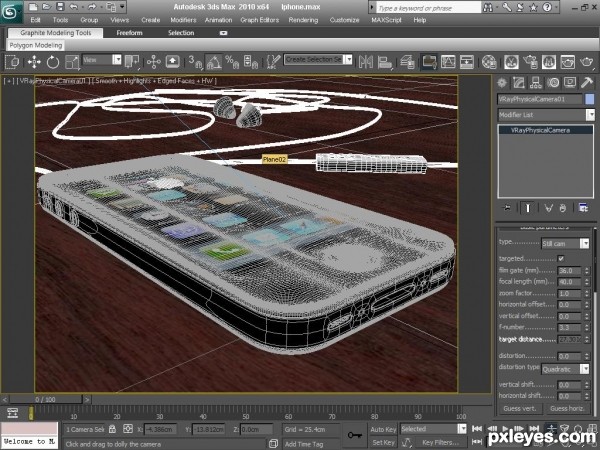Click the Render Production teapot icon
The height and width of the screenshot is (450, 600).
click(x=586, y=62)
